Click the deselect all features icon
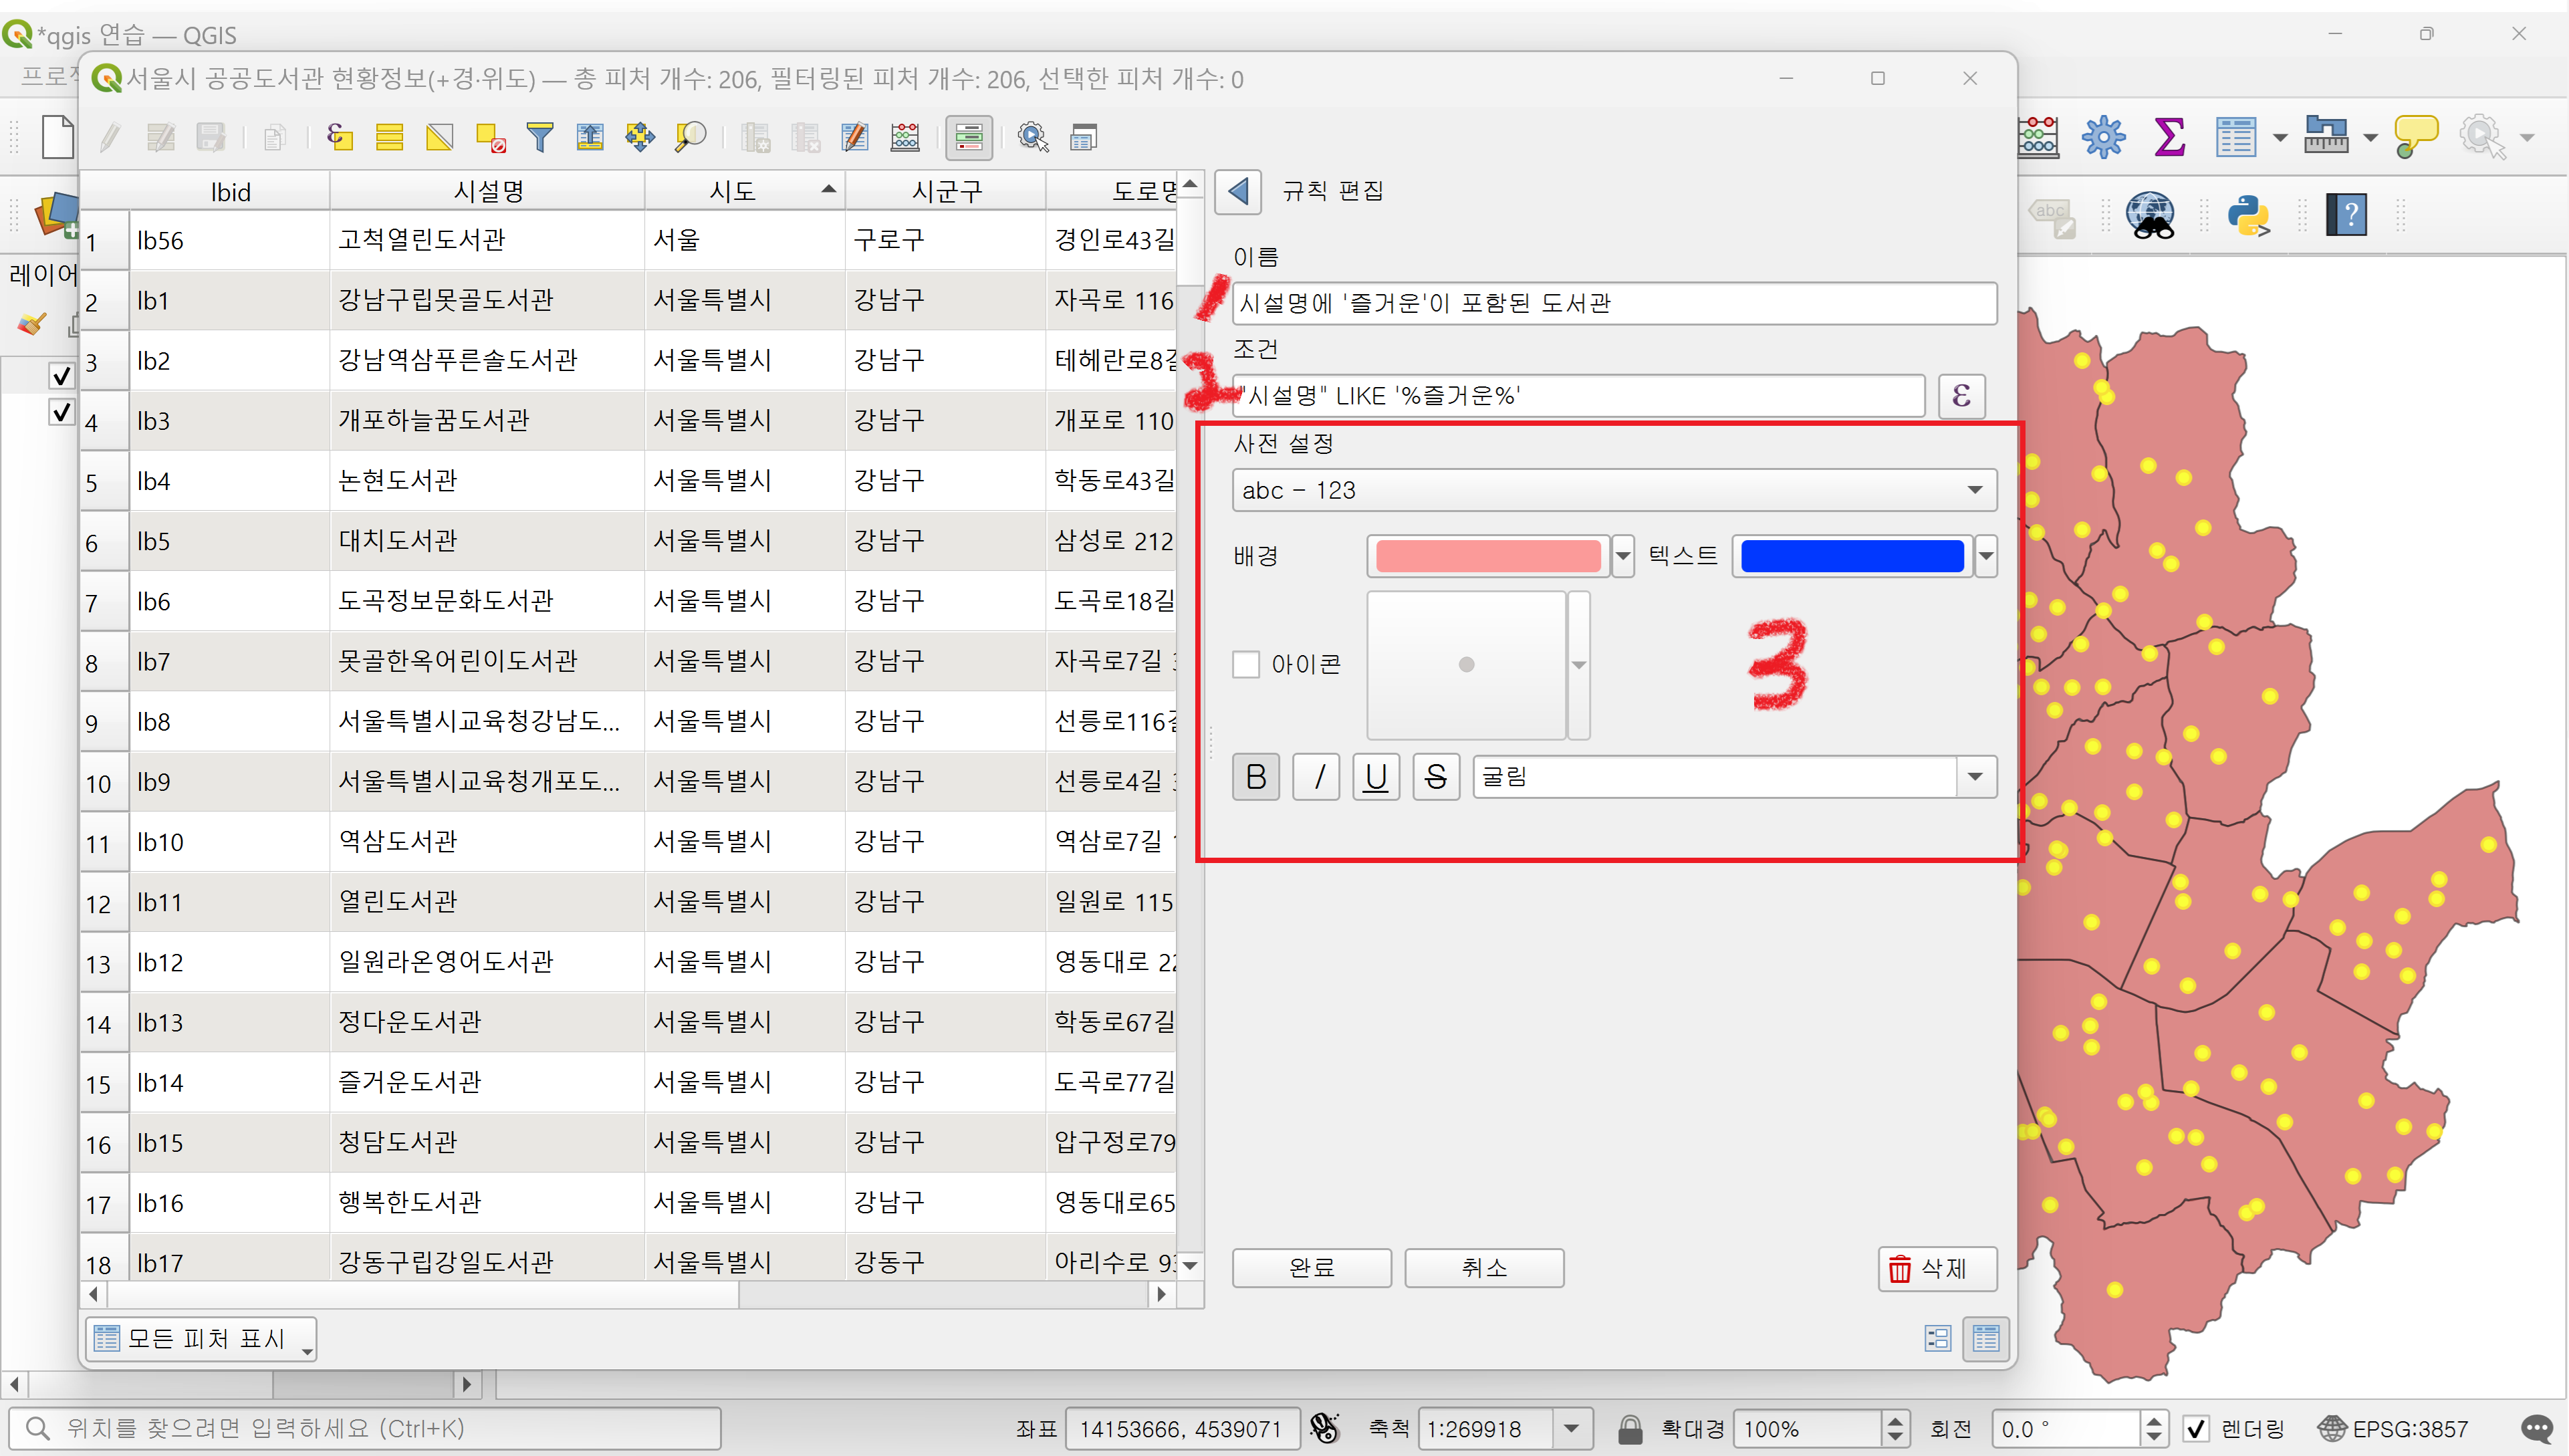The height and width of the screenshot is (1456, 2569). coord(490,137)
